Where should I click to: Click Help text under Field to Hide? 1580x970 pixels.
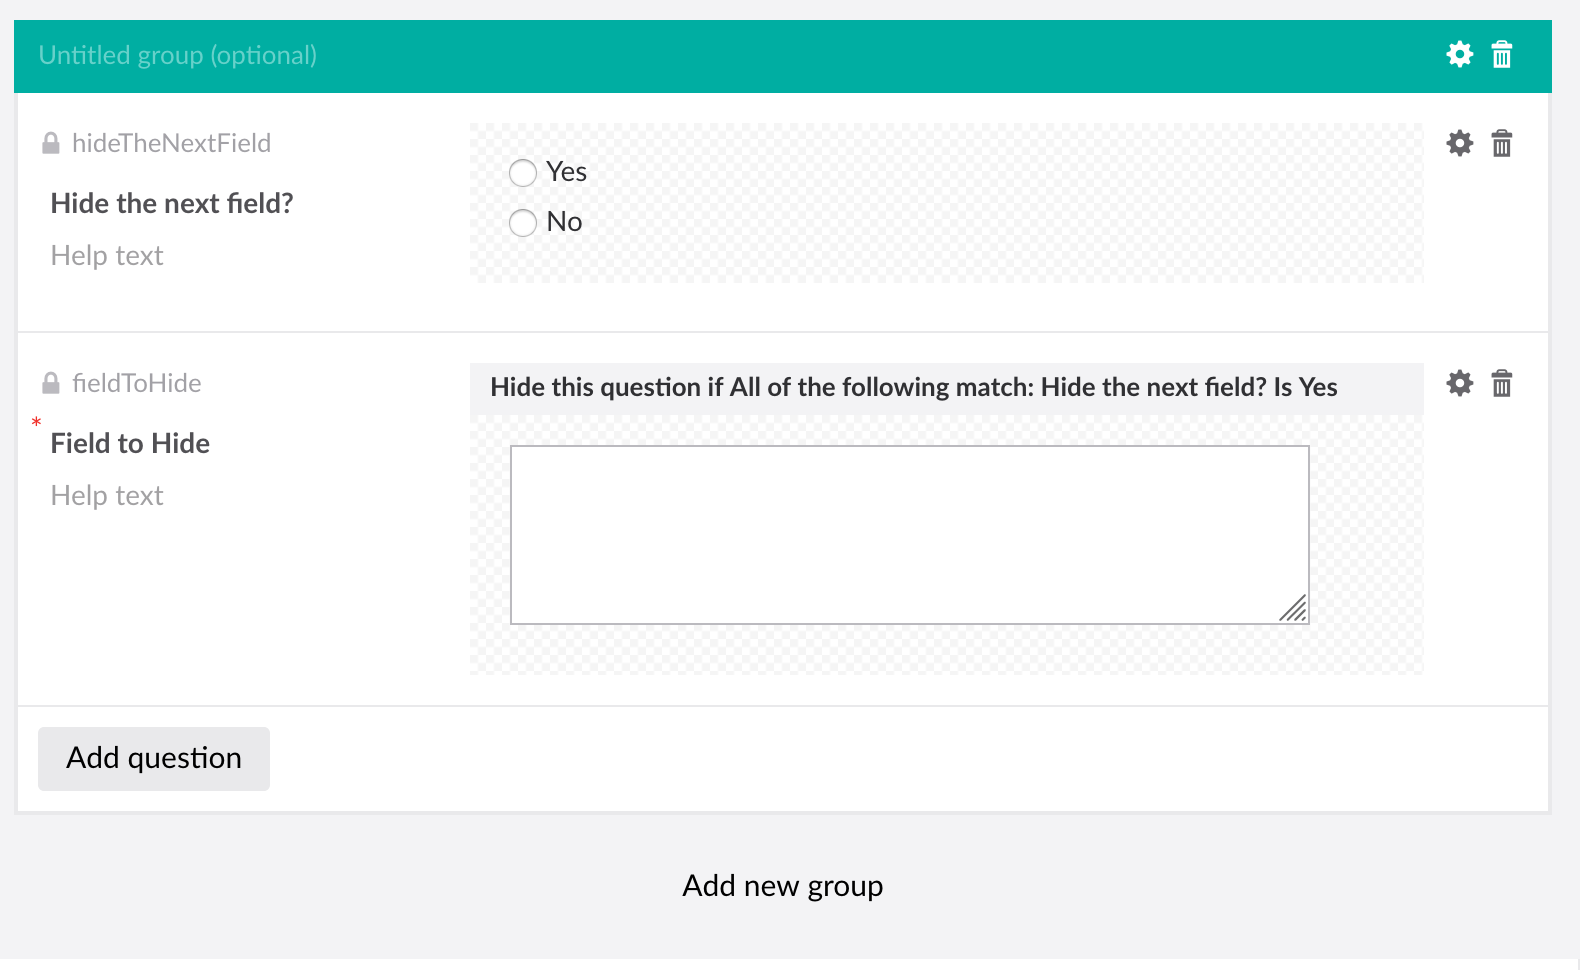(106, 495)
